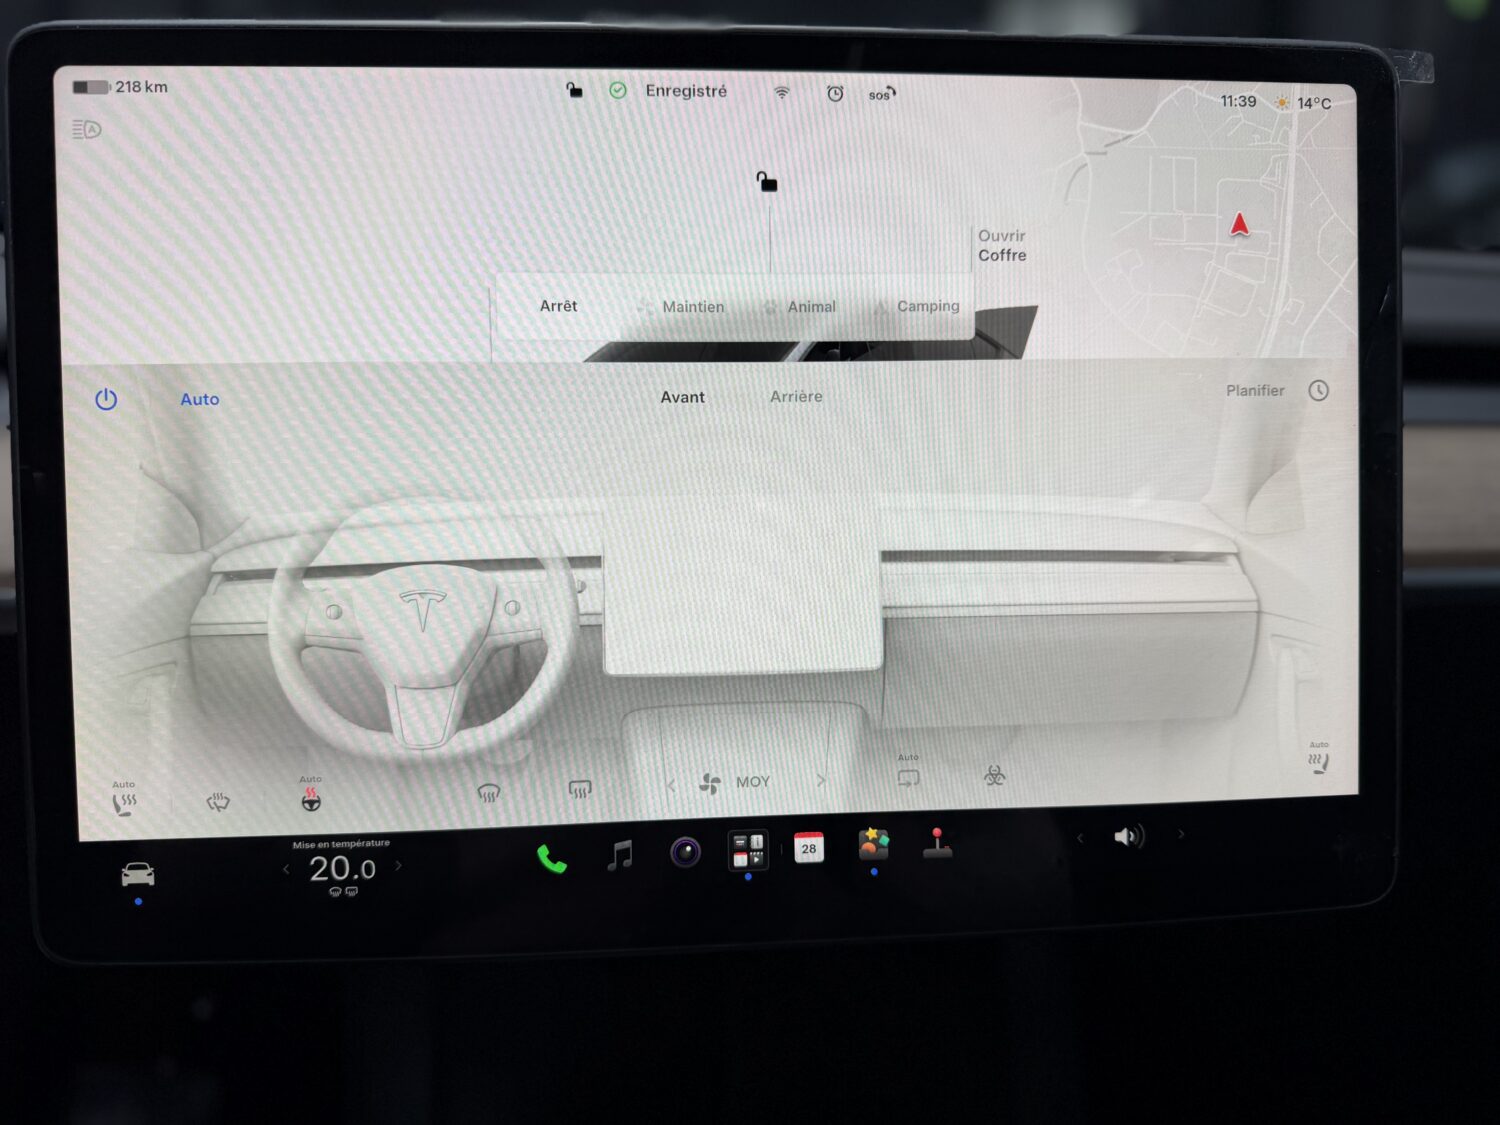The width and height of the screenshot is (1500, 1125).
Task: Lower cabin temperature with left arrow
Action: [x=286, y=869]
